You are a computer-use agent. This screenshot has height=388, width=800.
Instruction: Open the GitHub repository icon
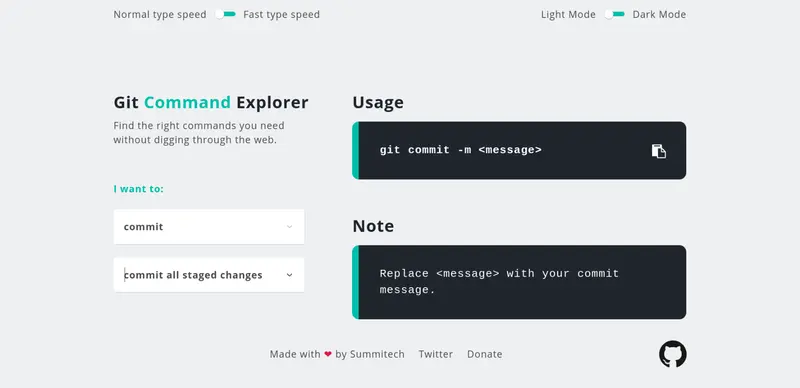pyautogui.click(x=672, y=354)
